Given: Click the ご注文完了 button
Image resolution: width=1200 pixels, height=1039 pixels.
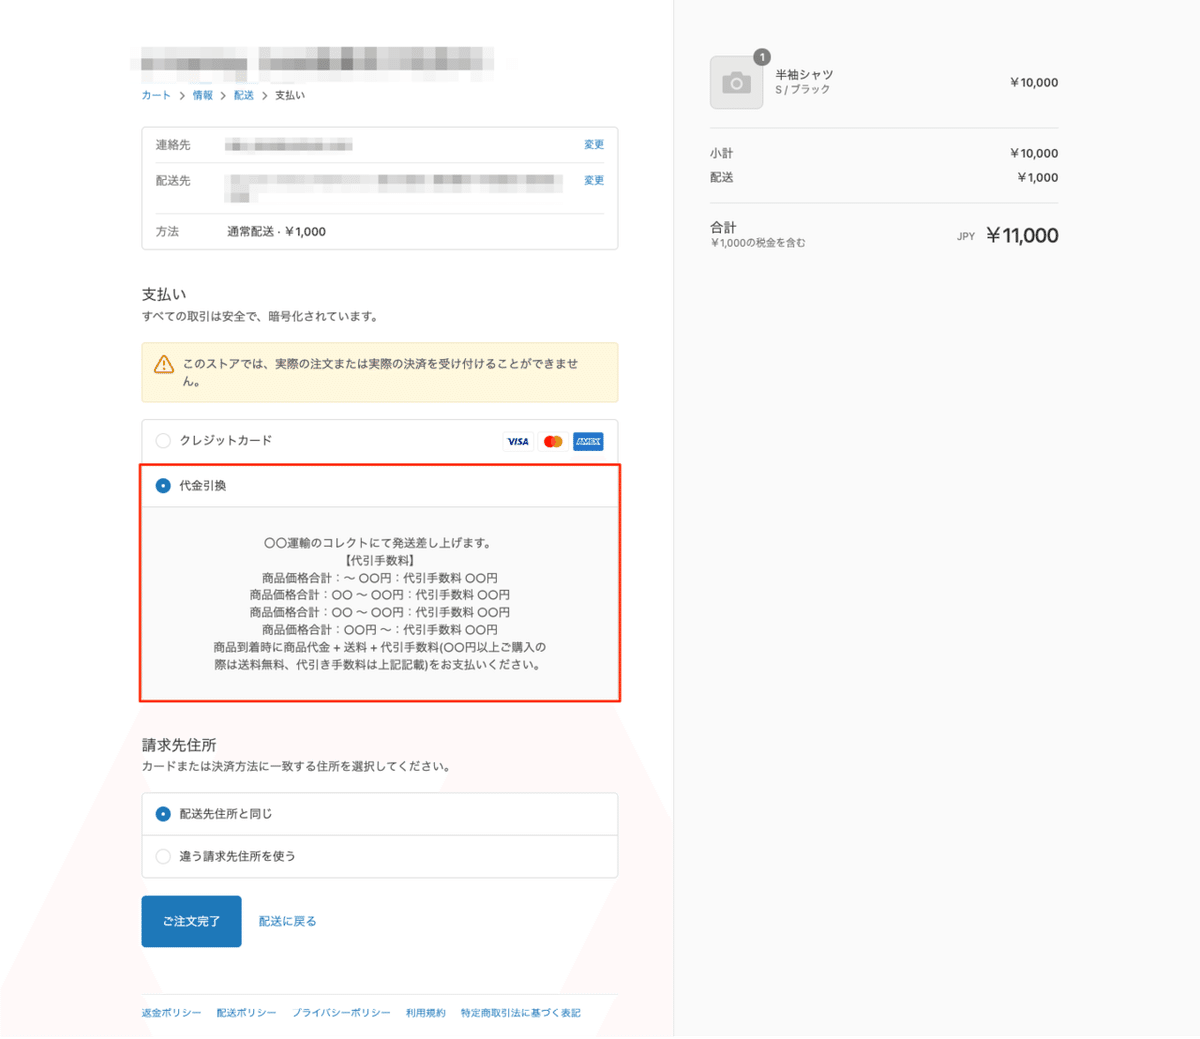Looking at the screenshot, I should point(191,921).
